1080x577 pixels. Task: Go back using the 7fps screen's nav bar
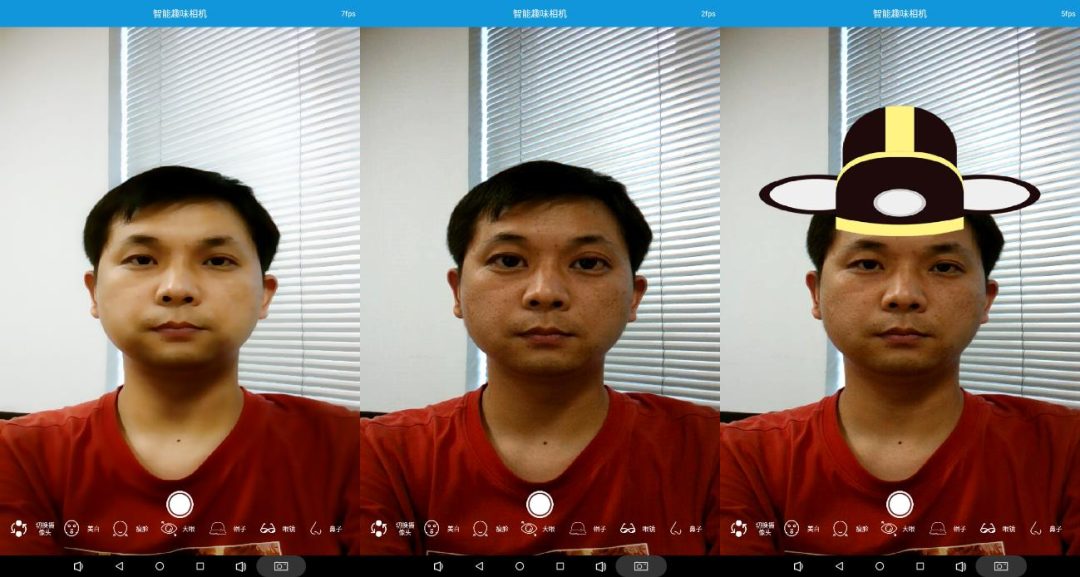(118, 566)
